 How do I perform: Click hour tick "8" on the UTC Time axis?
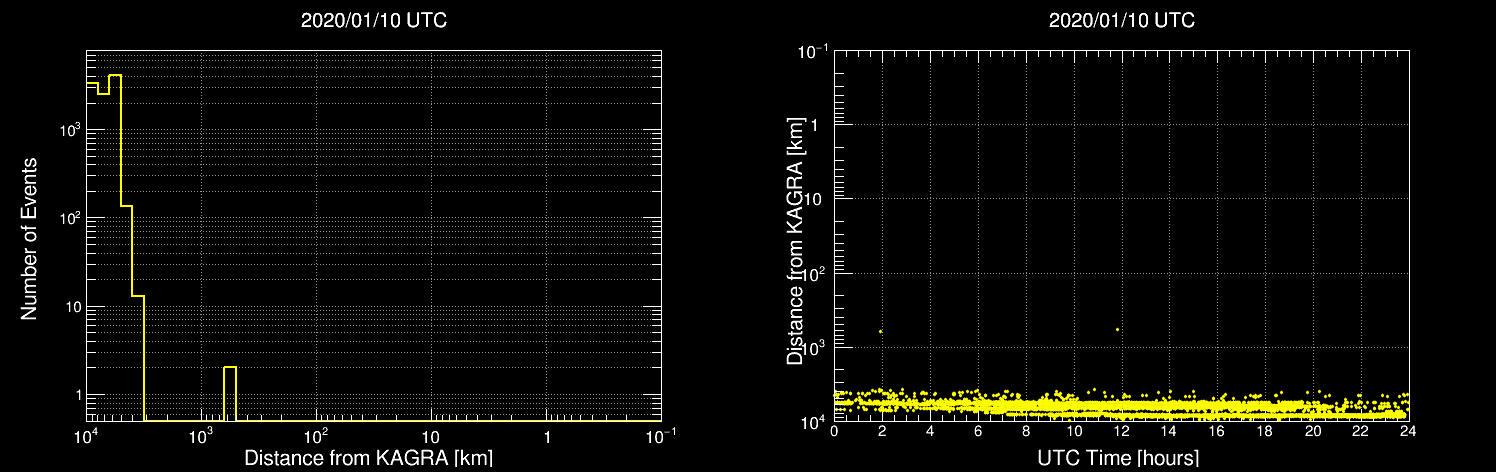[1026, 431]
